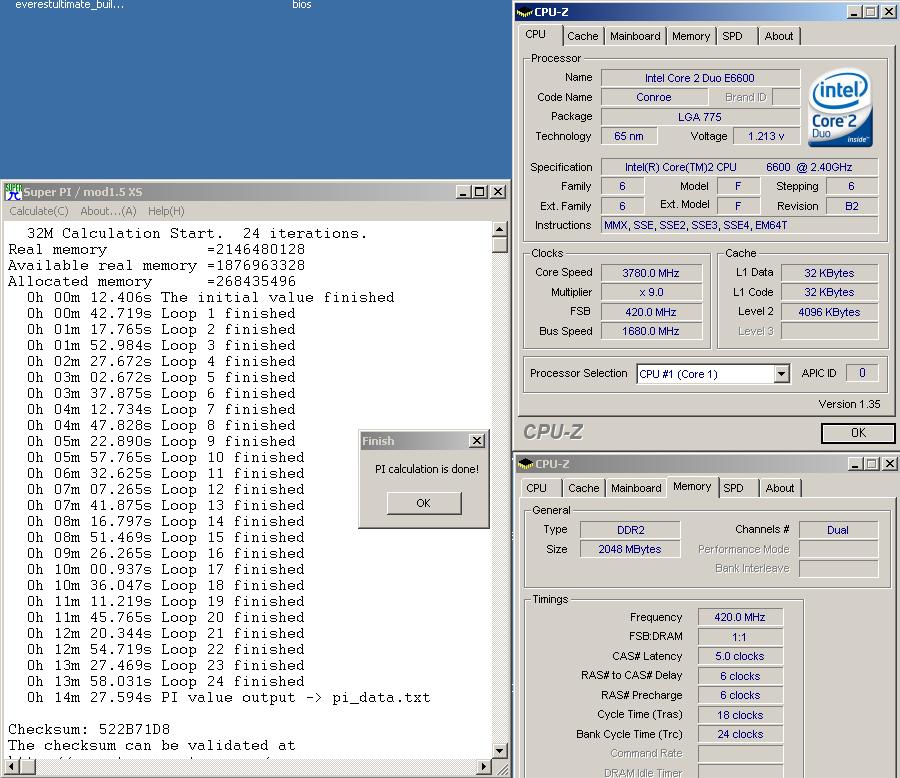This screenshot has height=778, width=900.
Task: Click the Name field Intel Core 2 Duo E6600
Action: (700, 78)
